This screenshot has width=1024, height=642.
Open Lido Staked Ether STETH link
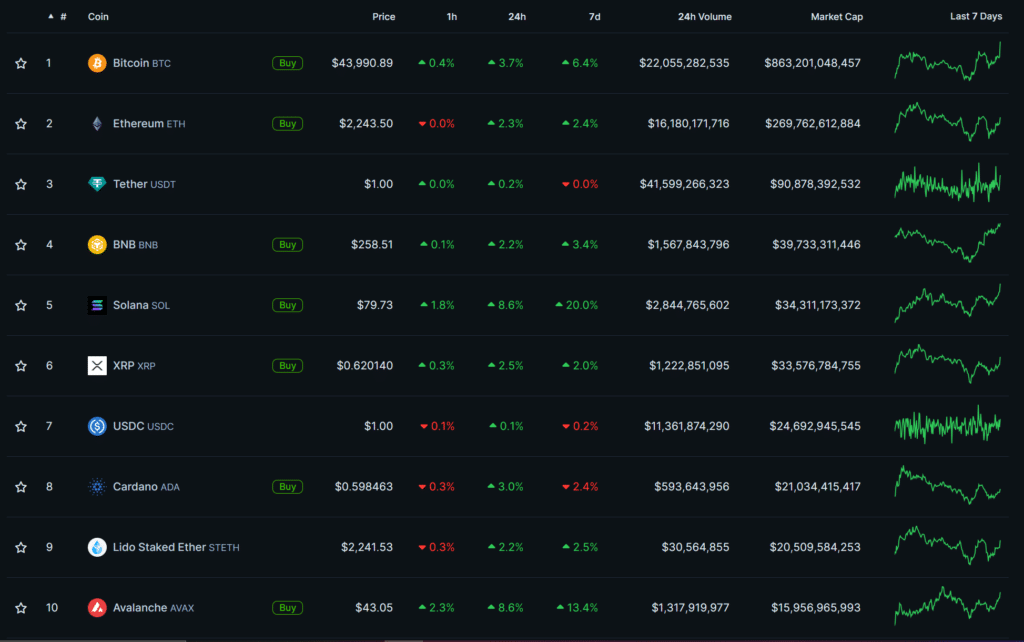(176, 547)
